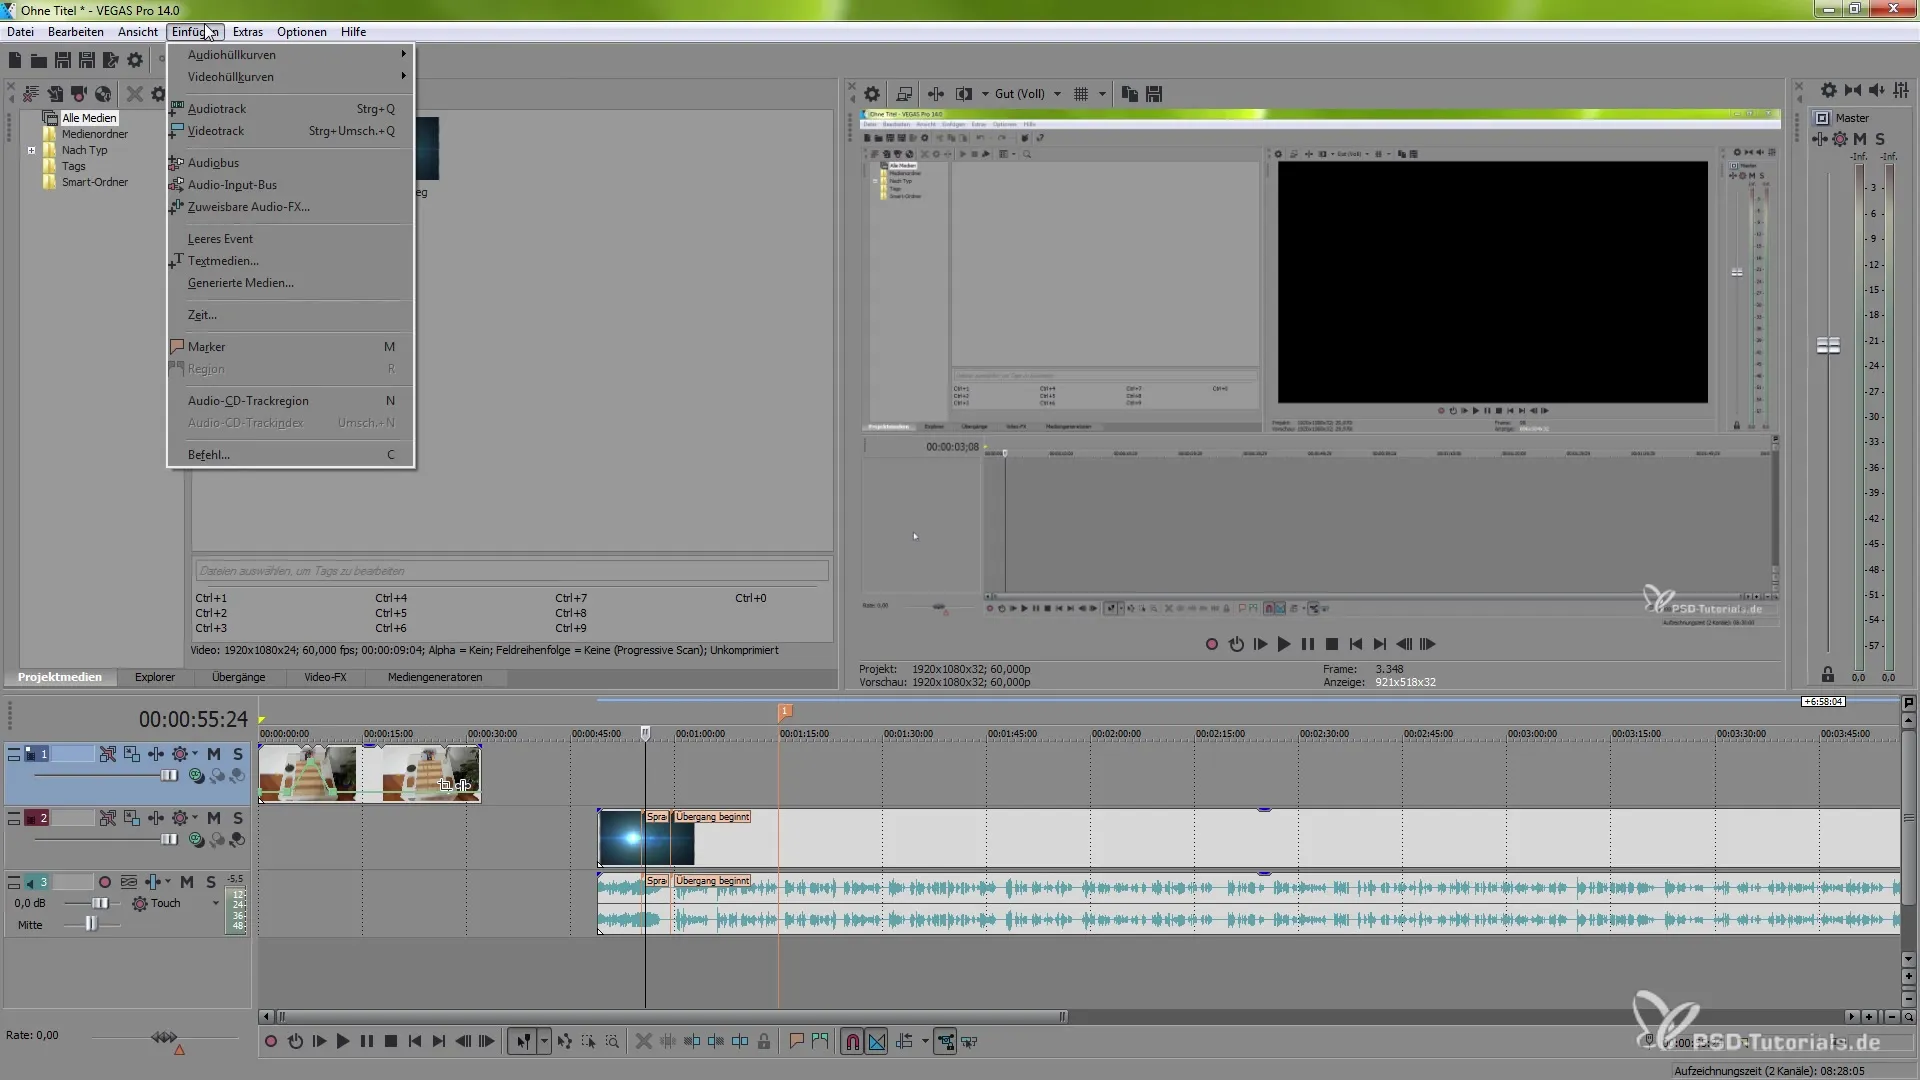Screen dimensions: 1920x1080
Task: Open track 3 Touch automation mode dropdown
Action: tap(215, 903)
